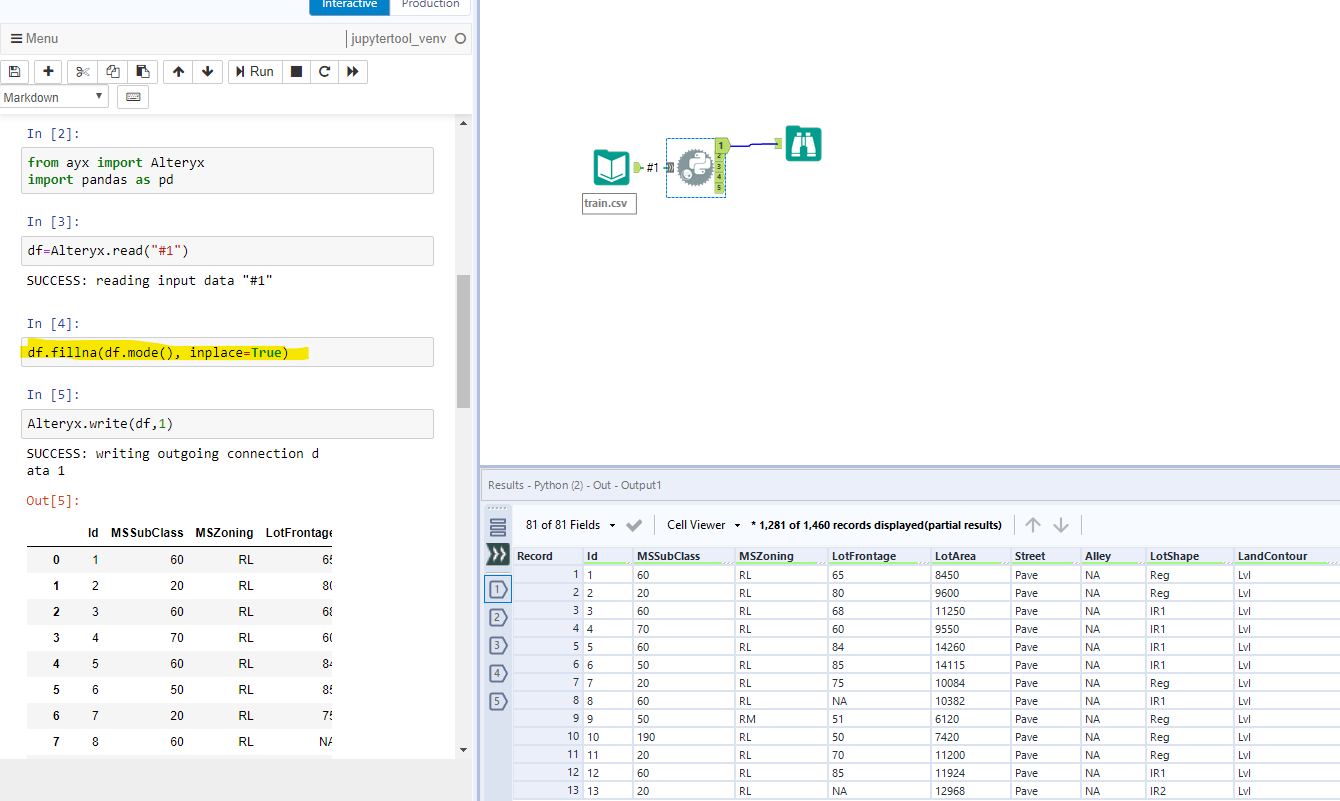Insert a new cell with plus icon
1340x801 pixels.
48,72
